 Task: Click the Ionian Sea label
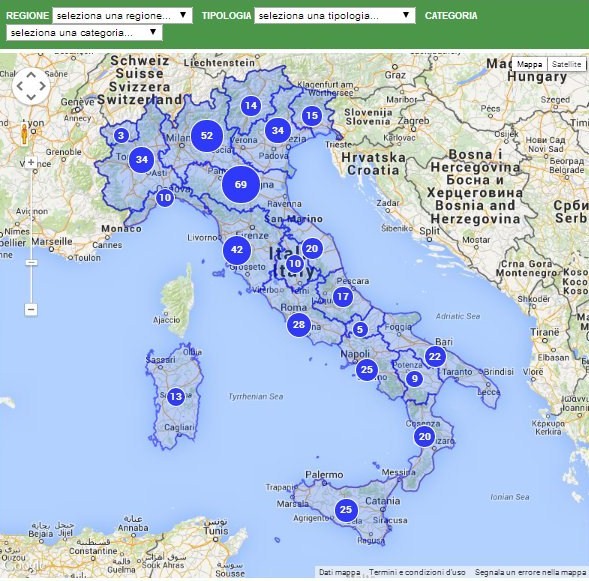510,497
